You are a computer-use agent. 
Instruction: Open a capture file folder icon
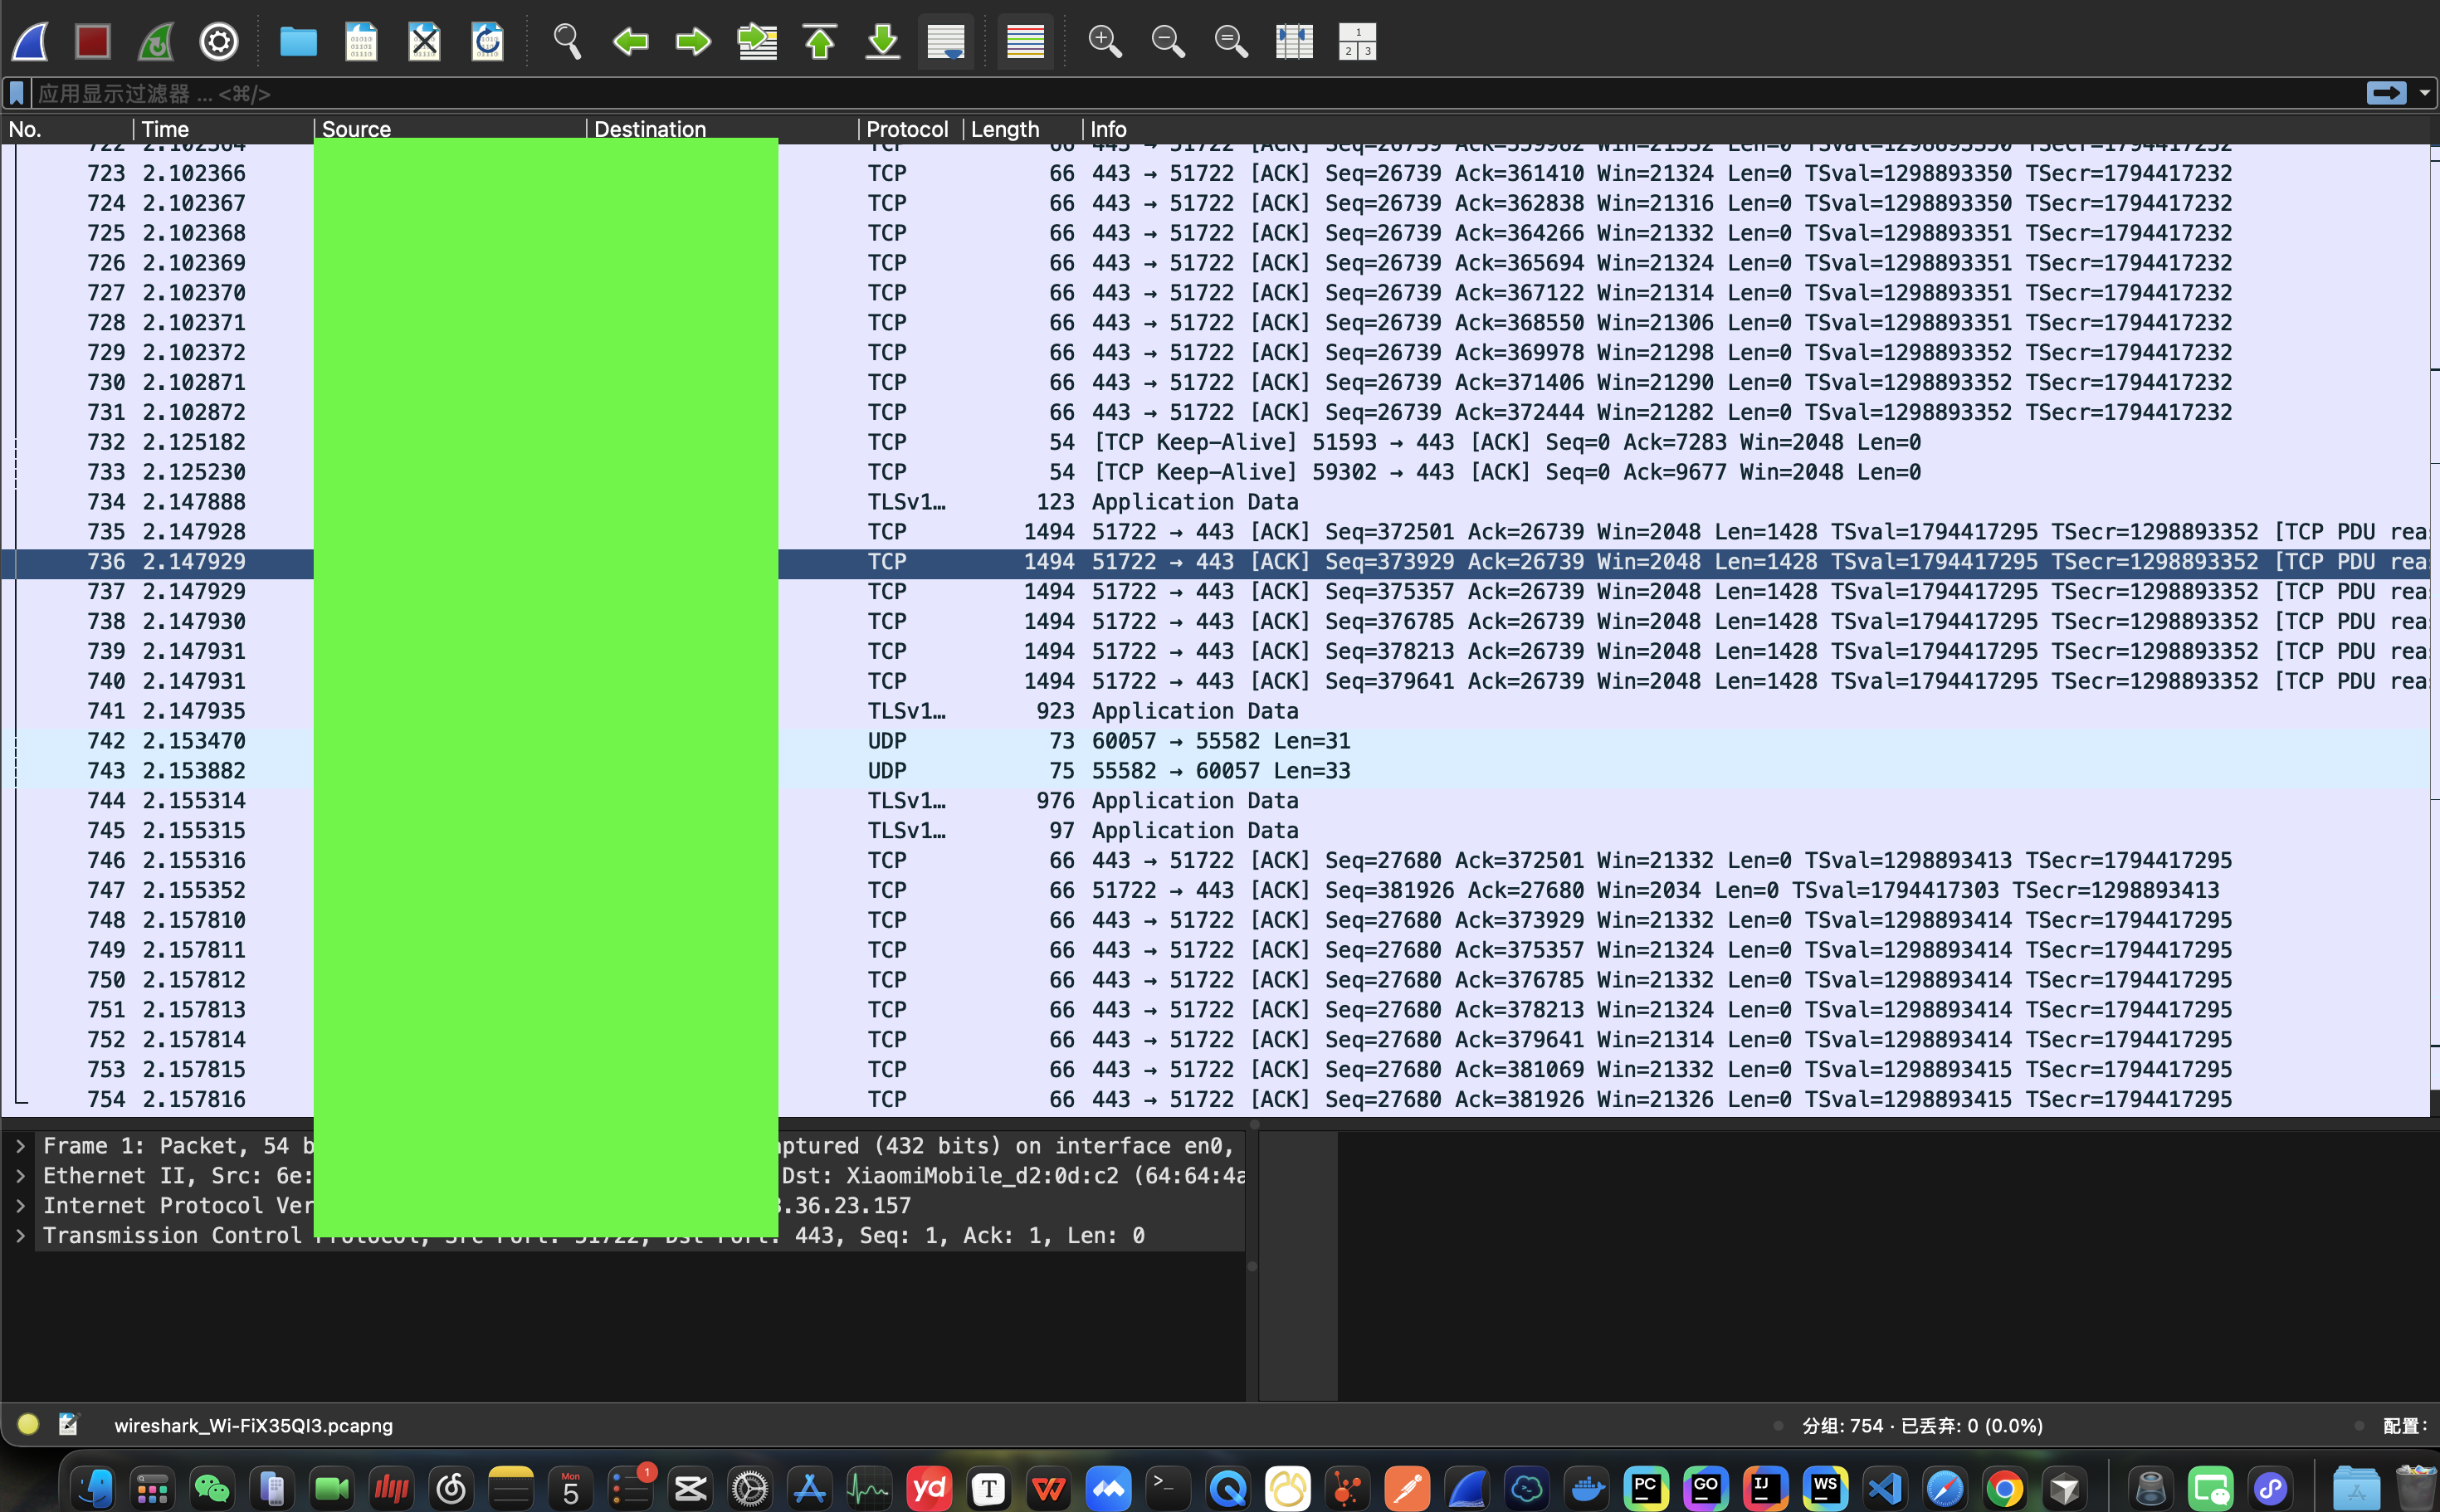click(298, 42)
